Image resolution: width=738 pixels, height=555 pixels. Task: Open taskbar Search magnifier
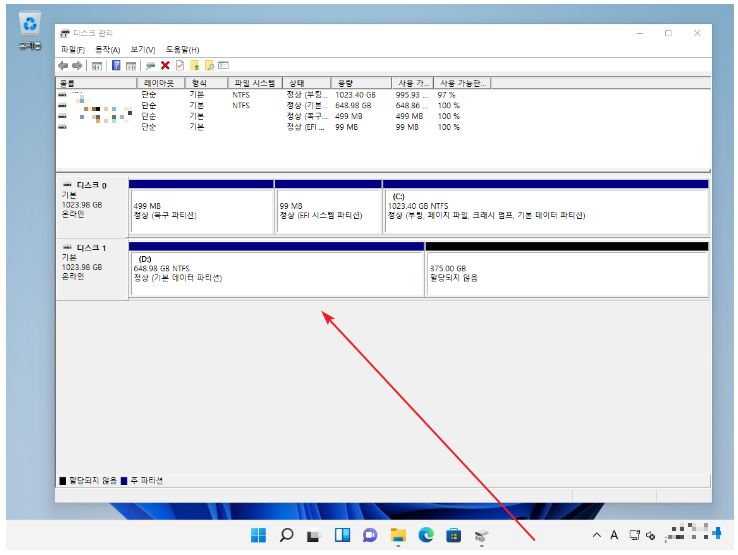(286, 535)
